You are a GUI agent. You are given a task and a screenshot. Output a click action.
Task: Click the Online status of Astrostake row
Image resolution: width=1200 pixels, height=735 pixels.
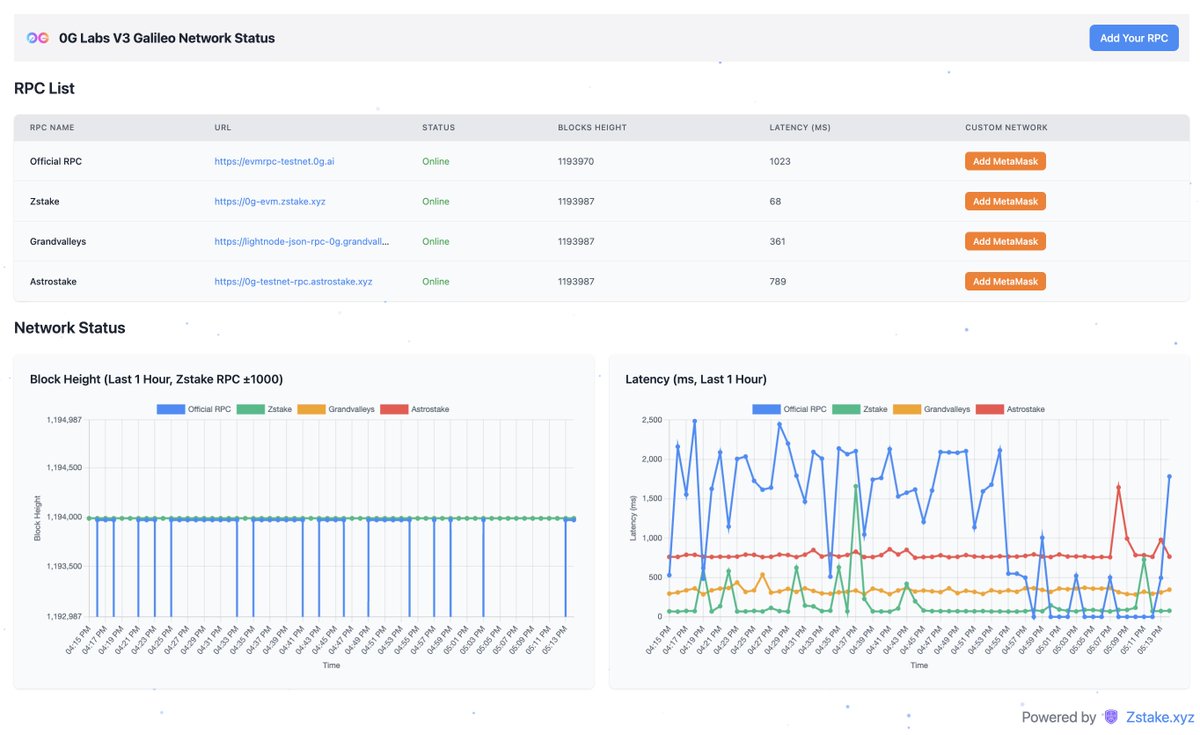435,281
